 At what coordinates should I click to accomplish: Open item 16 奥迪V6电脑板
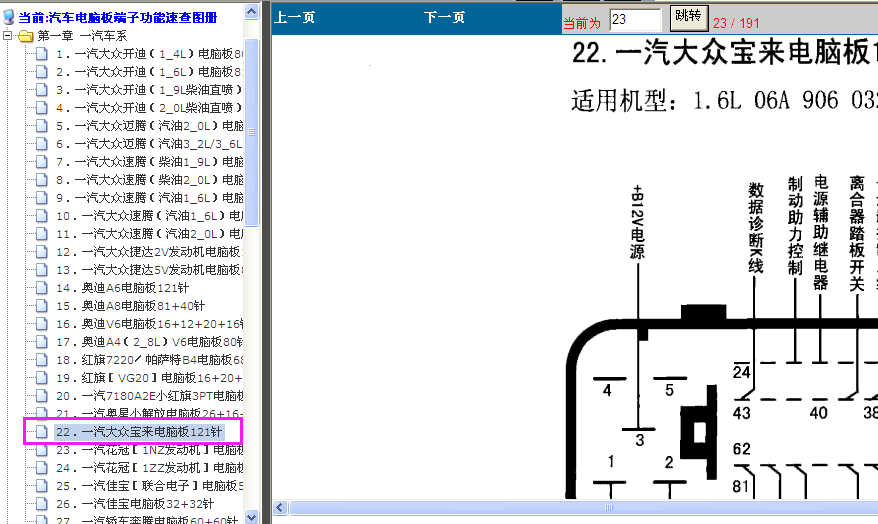pos(149,324)
